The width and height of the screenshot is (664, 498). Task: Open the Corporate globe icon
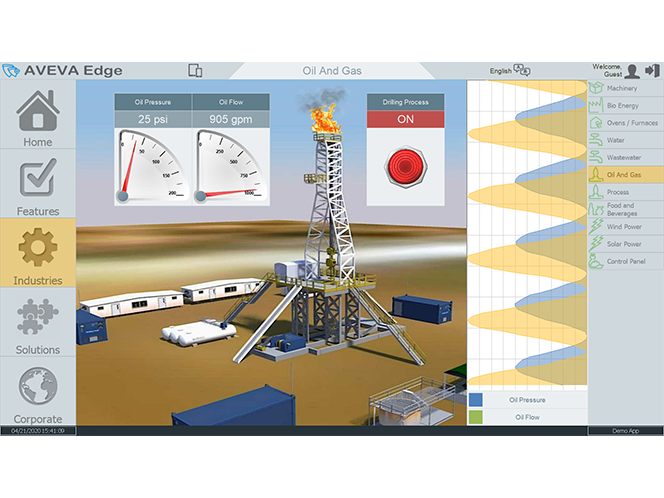38,389
